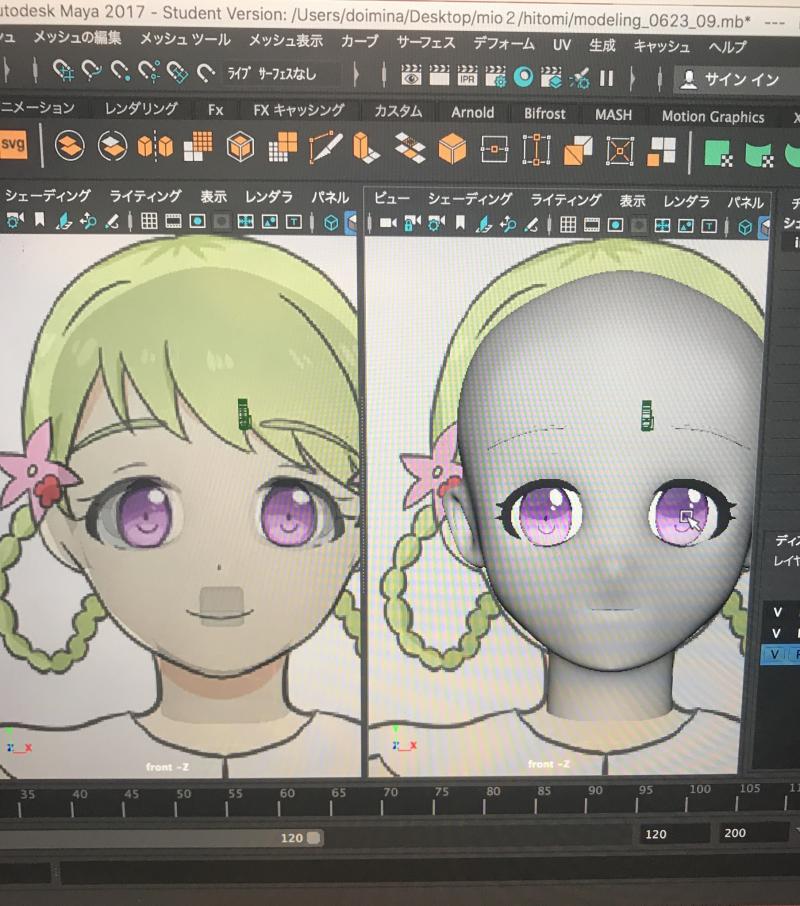The height and width of the screenshot is (906, 800).
Task: Click the サインイン sign-in button
Action: [x=734, y=79]
